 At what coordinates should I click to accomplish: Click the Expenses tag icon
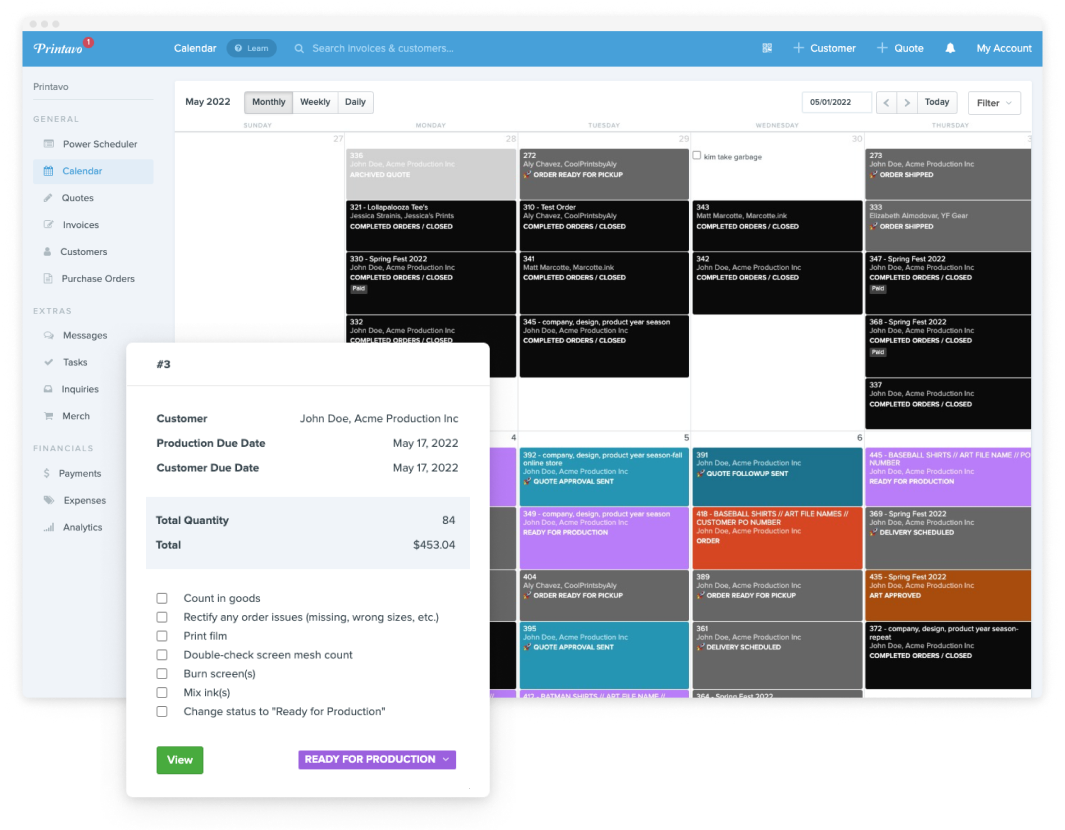tap(49, 500)
